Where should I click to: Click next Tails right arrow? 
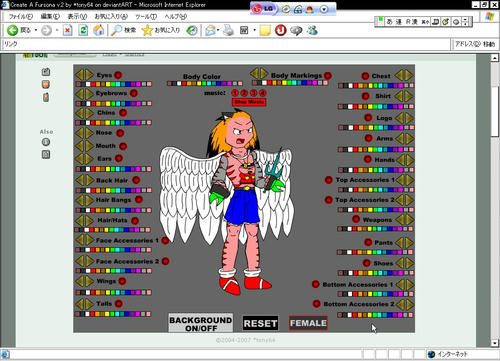click(x=90, y=304)
